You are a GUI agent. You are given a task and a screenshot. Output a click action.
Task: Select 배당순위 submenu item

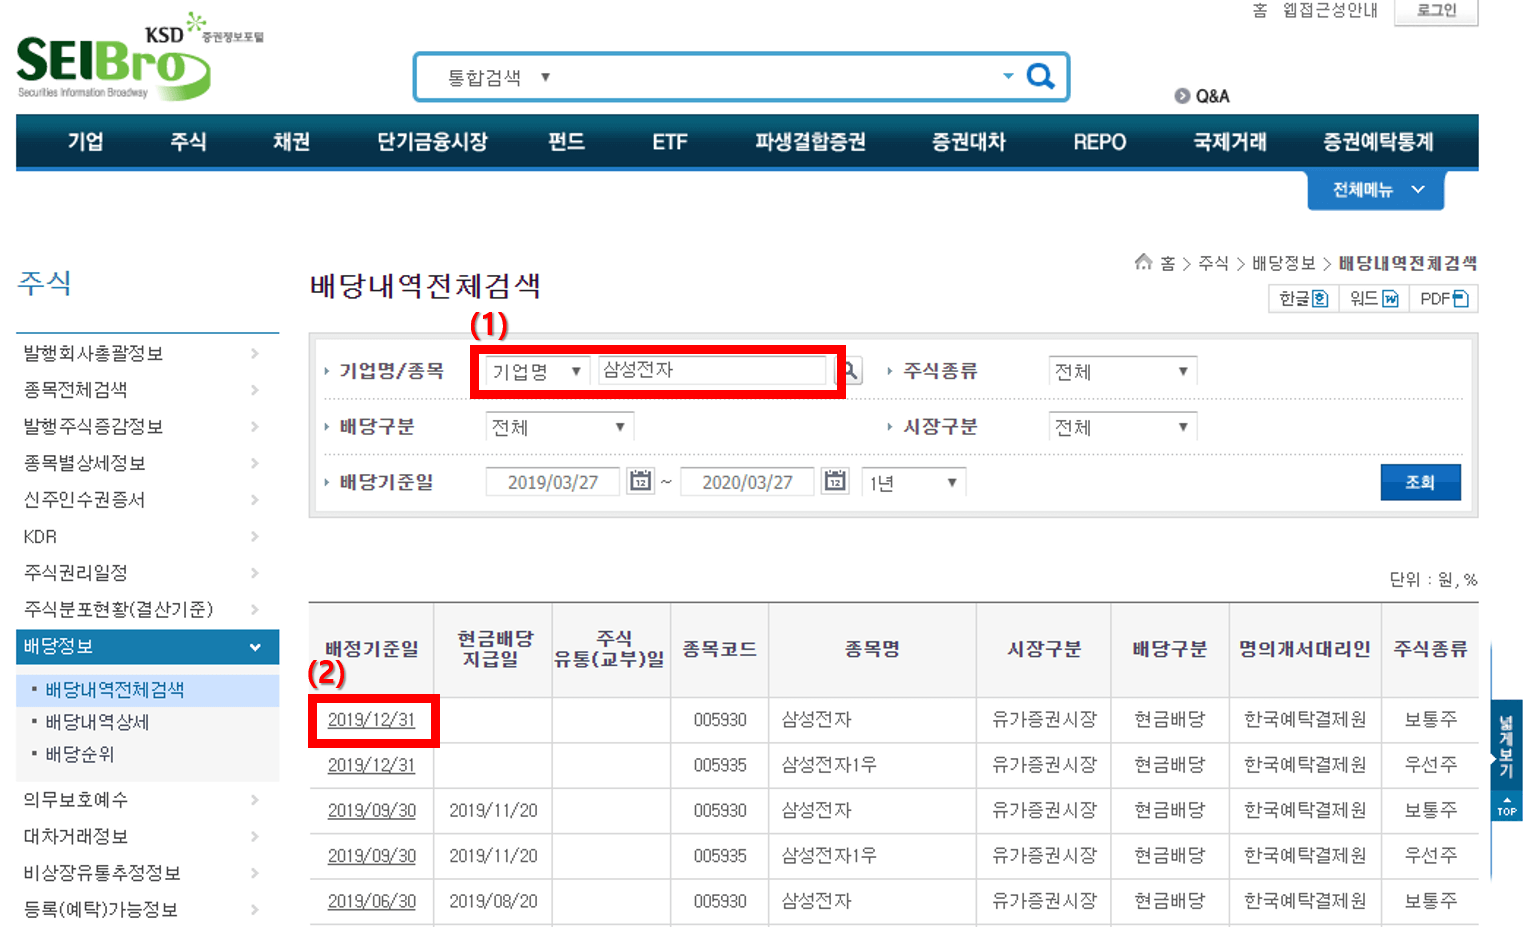(x=80, y=754)
